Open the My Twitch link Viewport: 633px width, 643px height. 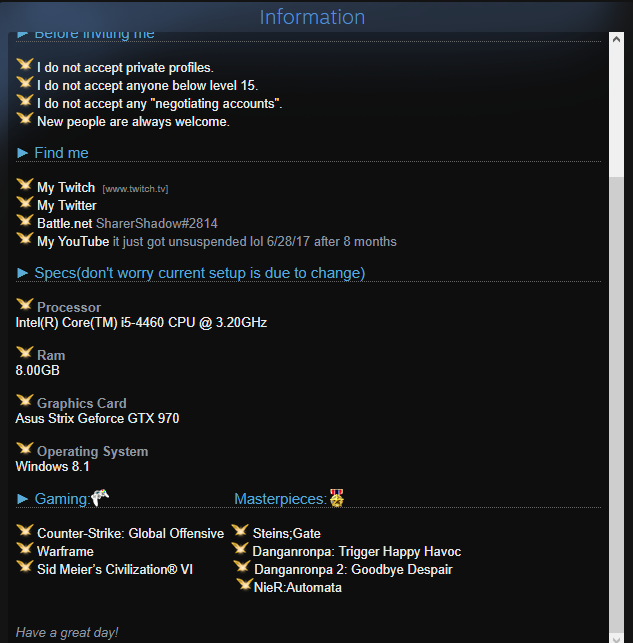66,188
